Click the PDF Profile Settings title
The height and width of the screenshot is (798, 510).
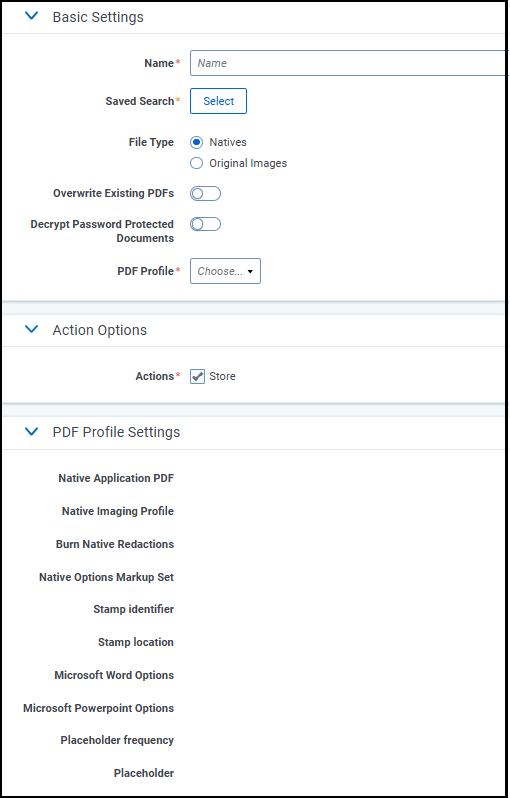tap(117, 432)
